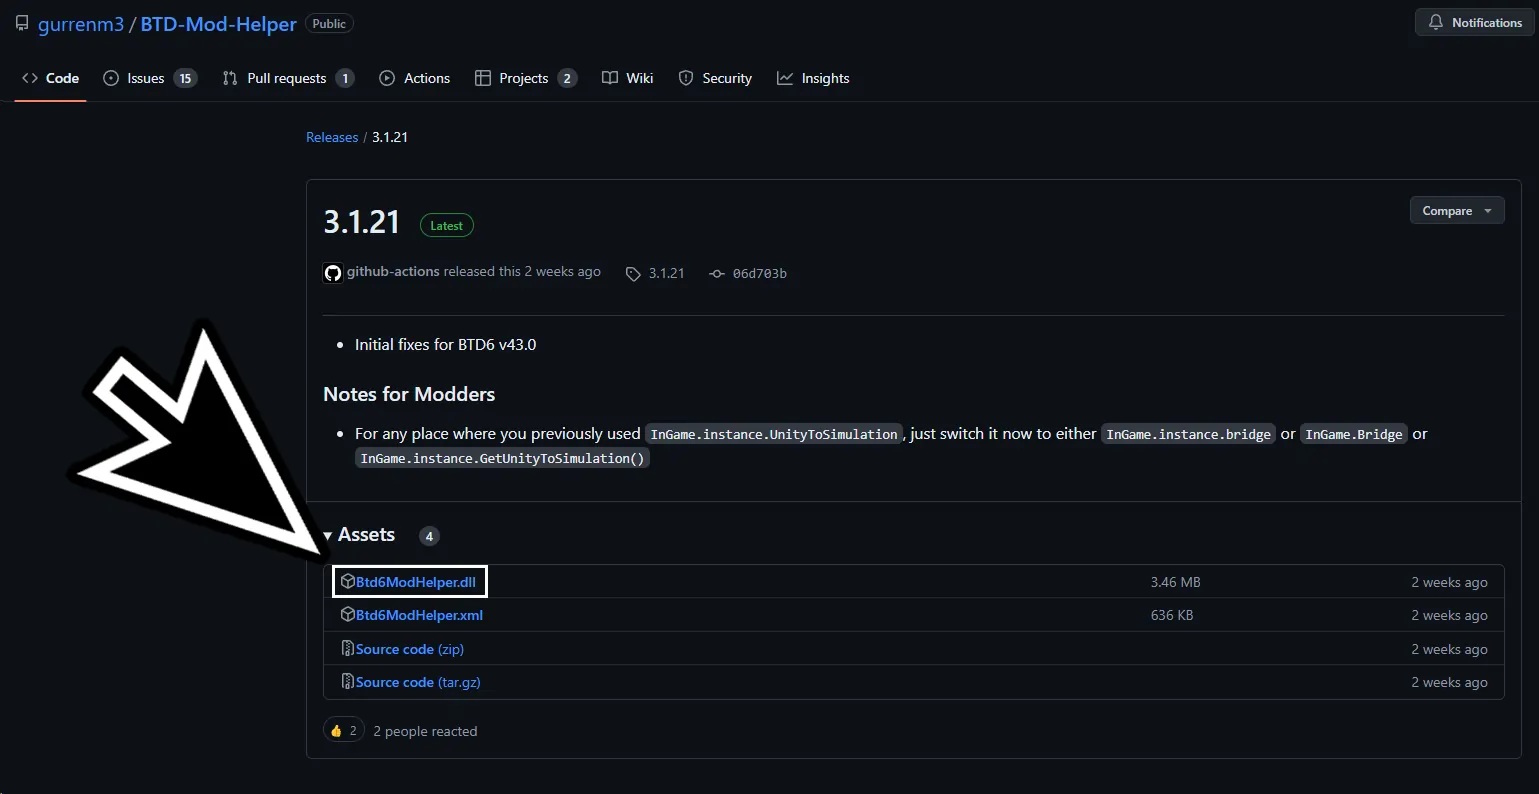Open Insights via the graph icon
Screen dimensions: 1539x794
click(785, 77)
